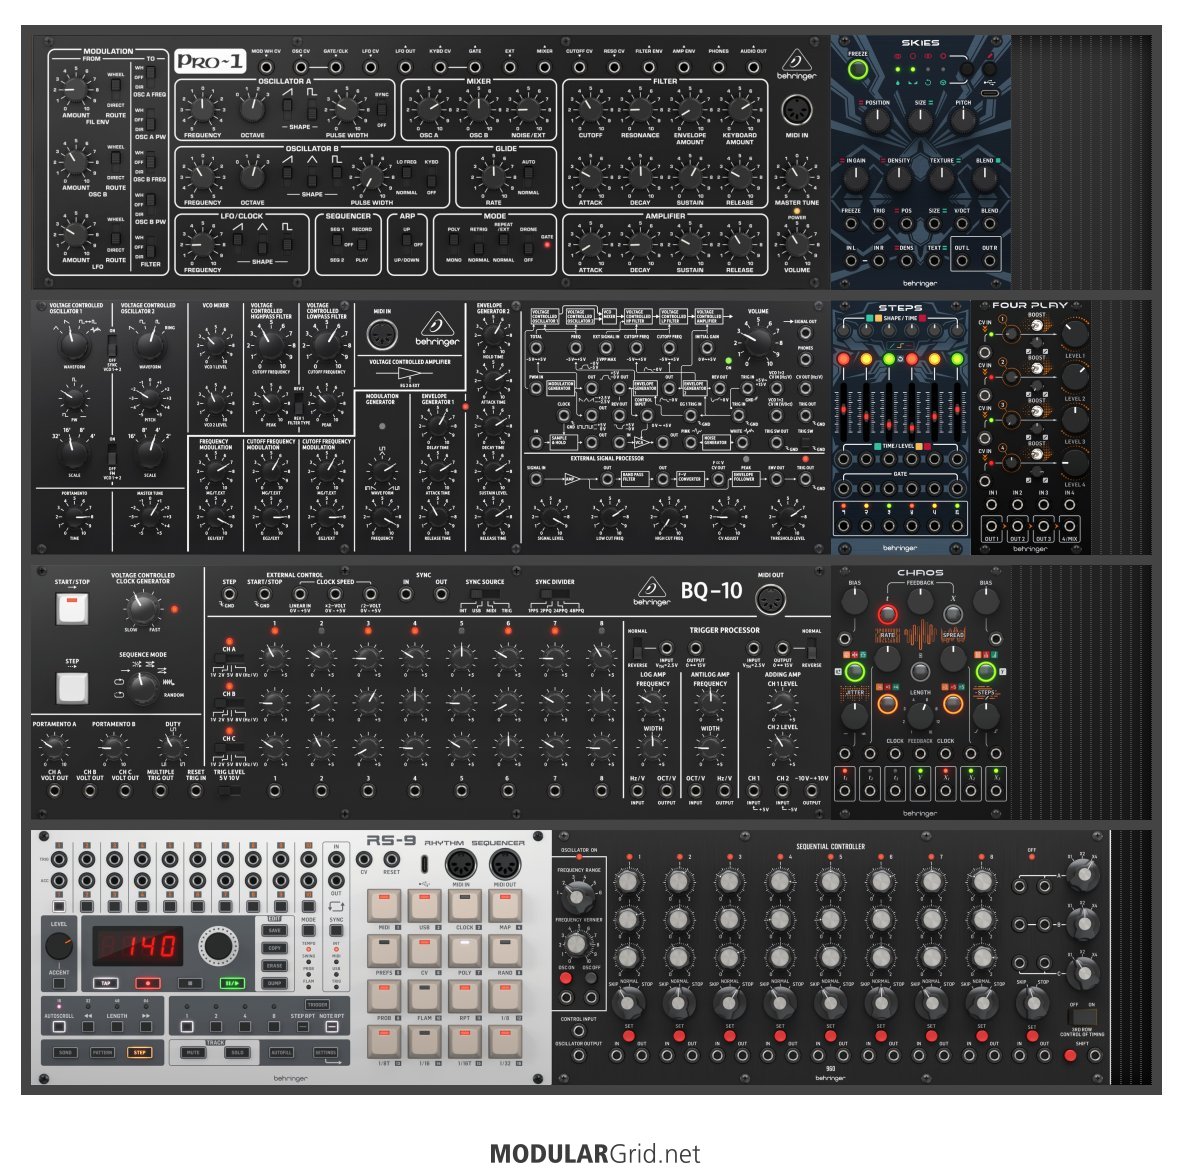
Task: Flip the Sync Source switch on the BQ-10
Action: (x=483, y=594)
